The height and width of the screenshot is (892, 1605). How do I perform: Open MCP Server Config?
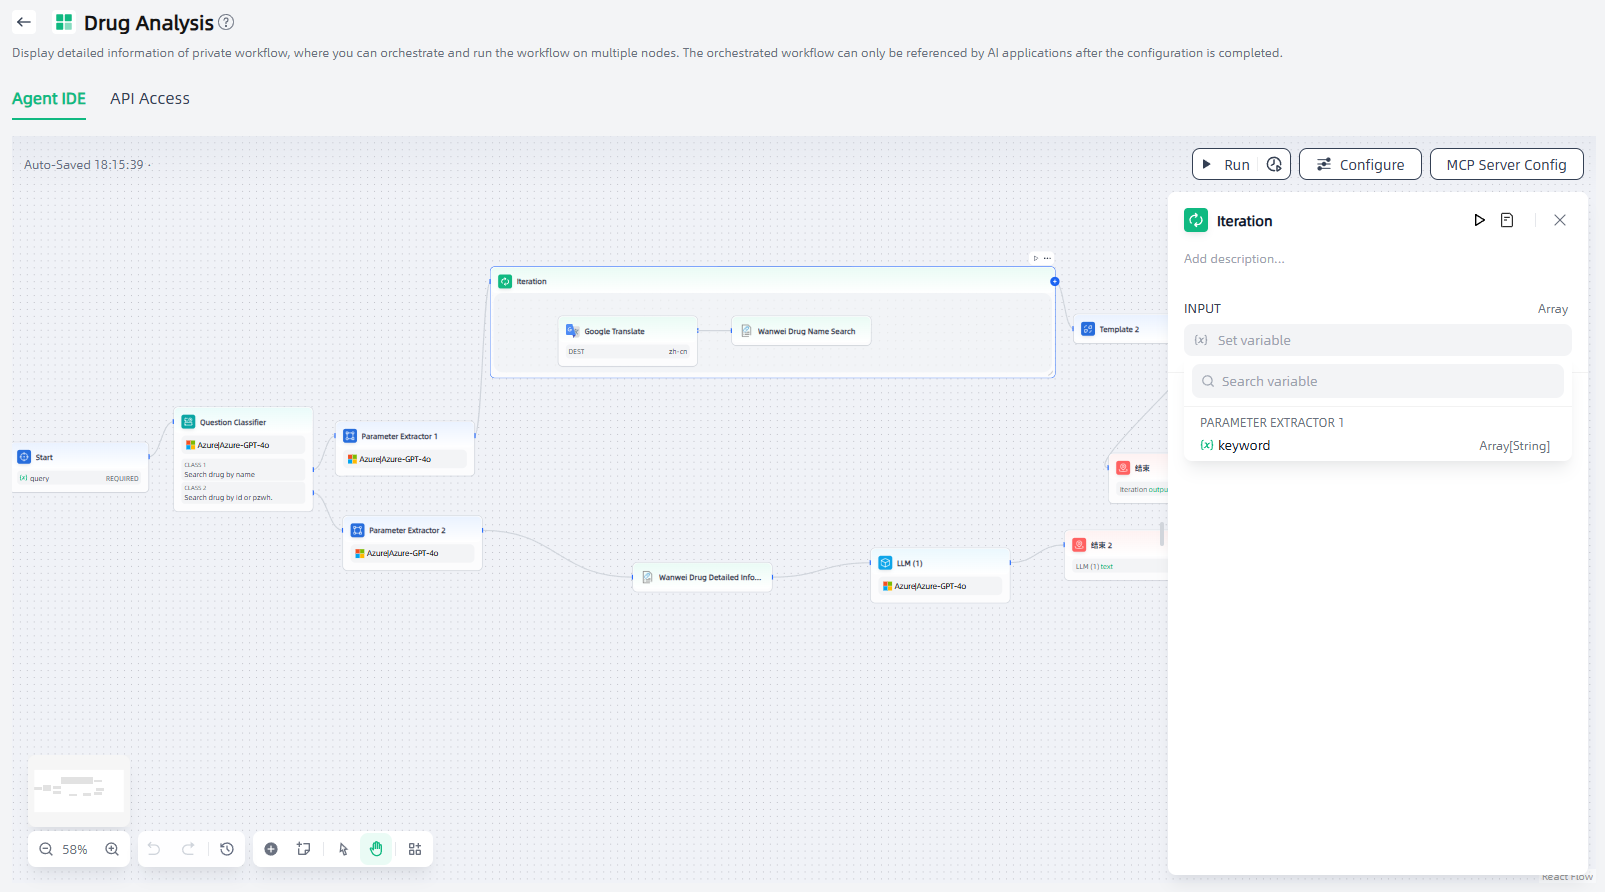click(x=1506, y=164)
